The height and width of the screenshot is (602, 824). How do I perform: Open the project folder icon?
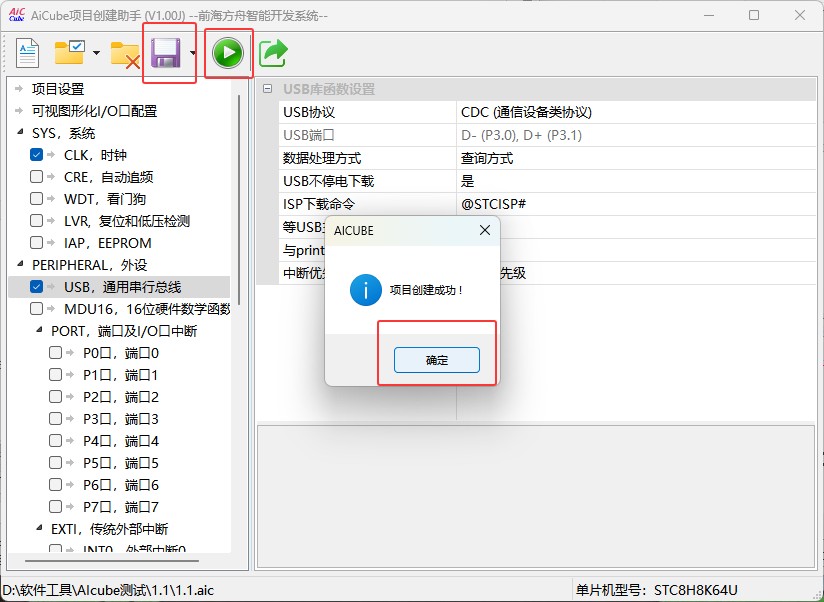[70, 53]
